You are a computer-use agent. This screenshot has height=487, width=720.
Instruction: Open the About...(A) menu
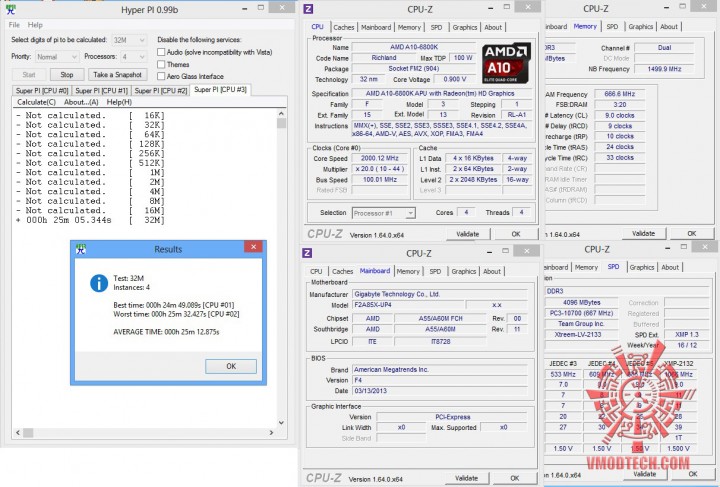pyautogui.click(x=81, y=102)
